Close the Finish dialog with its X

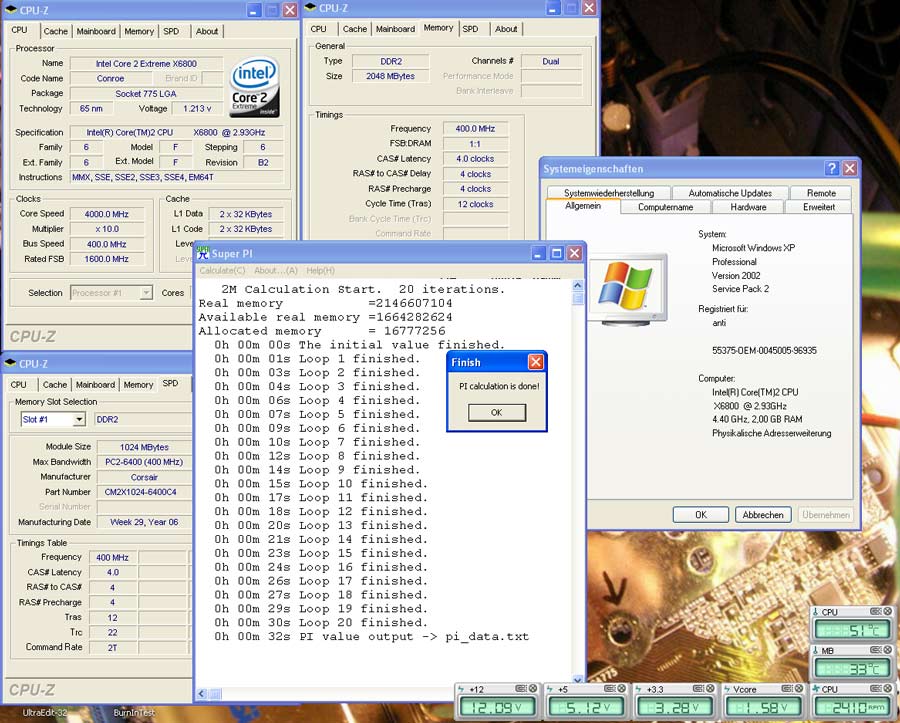point(536,362)
